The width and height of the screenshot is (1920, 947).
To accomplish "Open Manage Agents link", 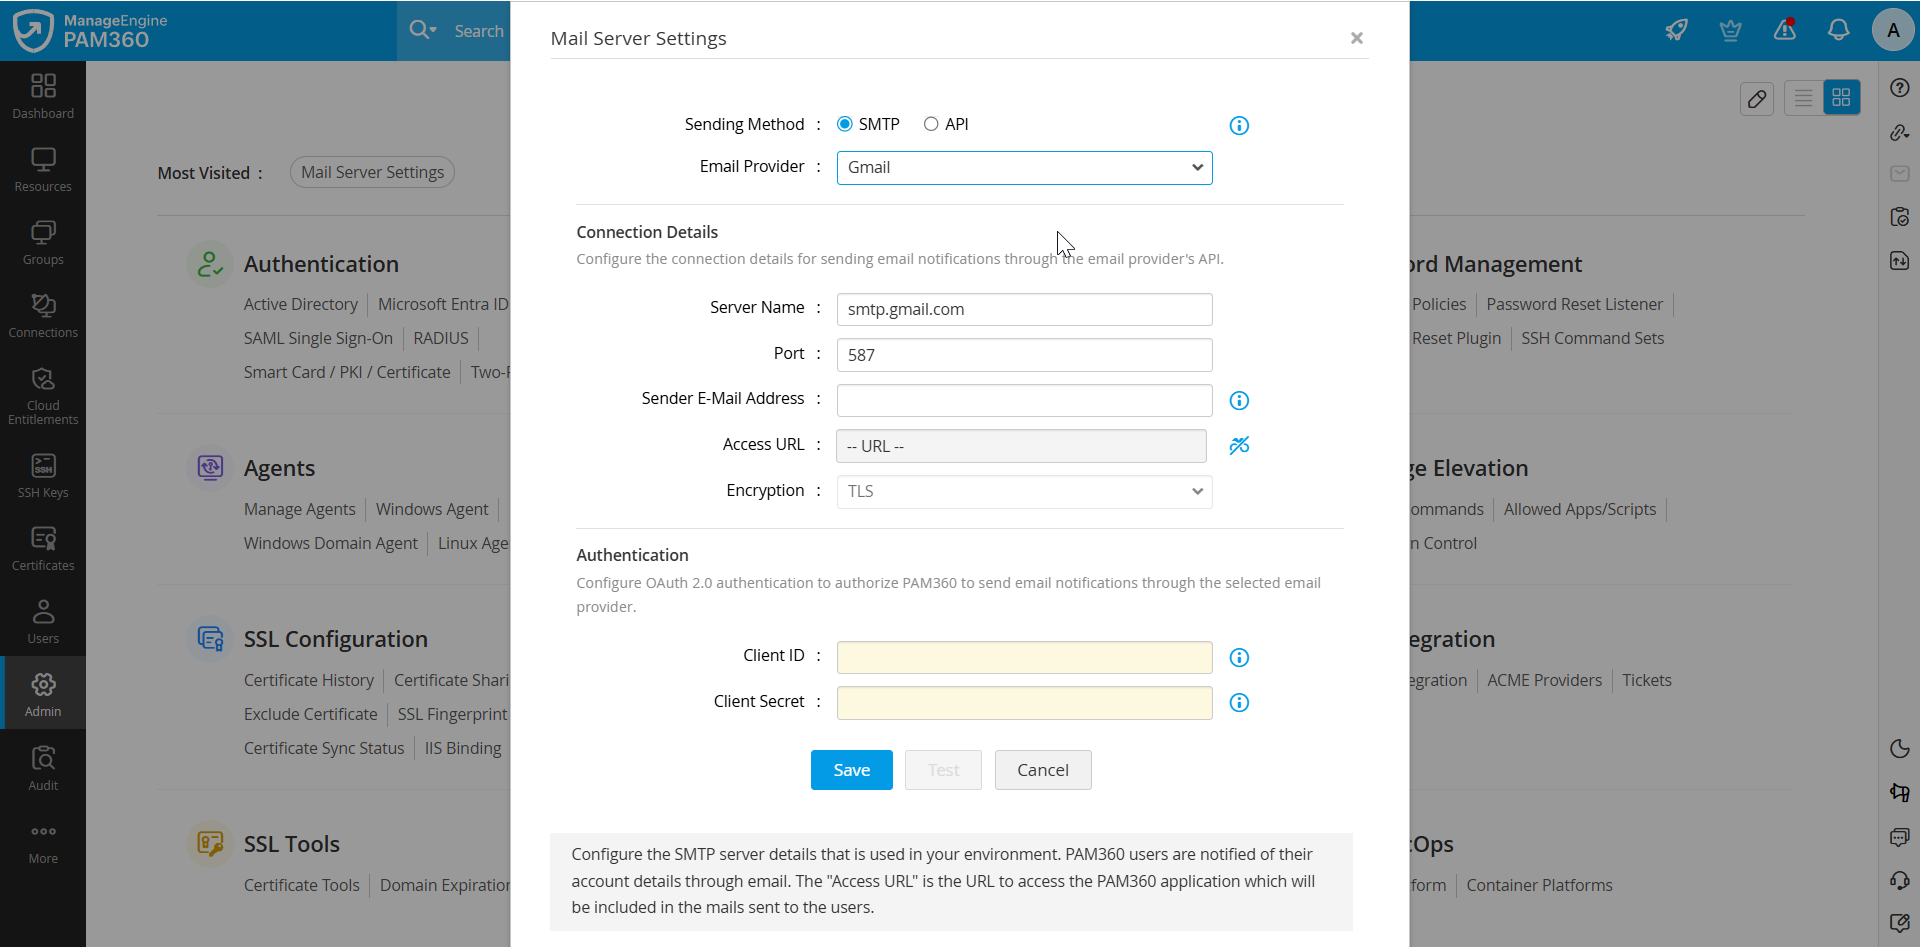I will [300, 509].
